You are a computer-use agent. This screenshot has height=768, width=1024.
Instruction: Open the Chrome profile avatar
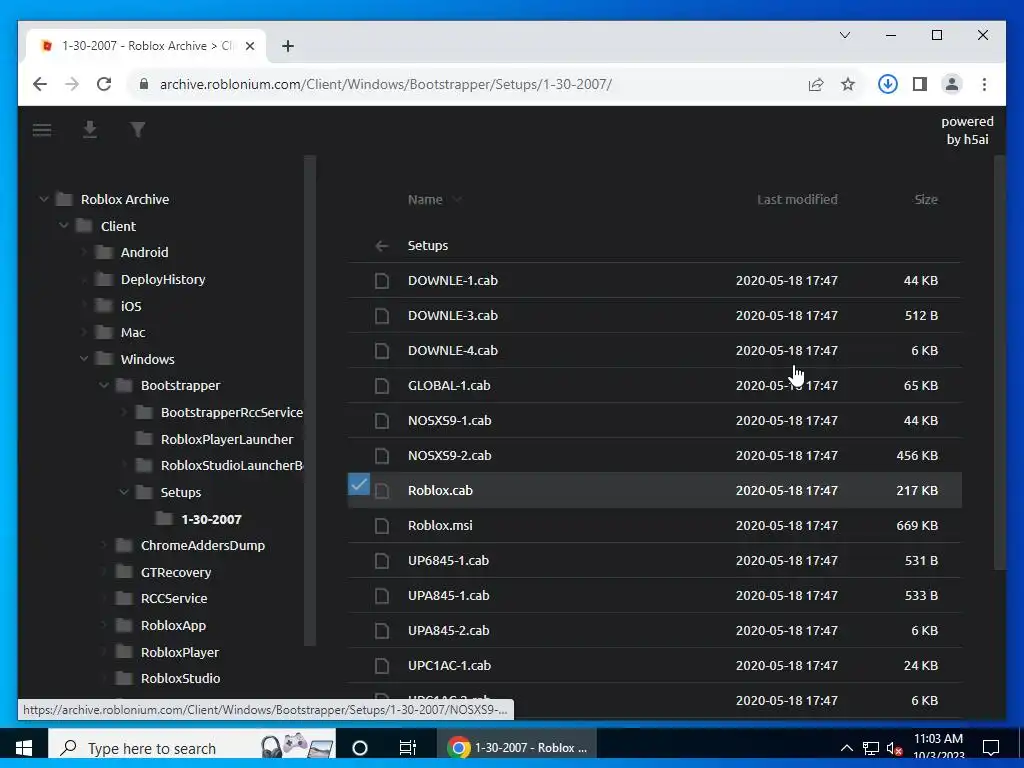click(952, 84)
